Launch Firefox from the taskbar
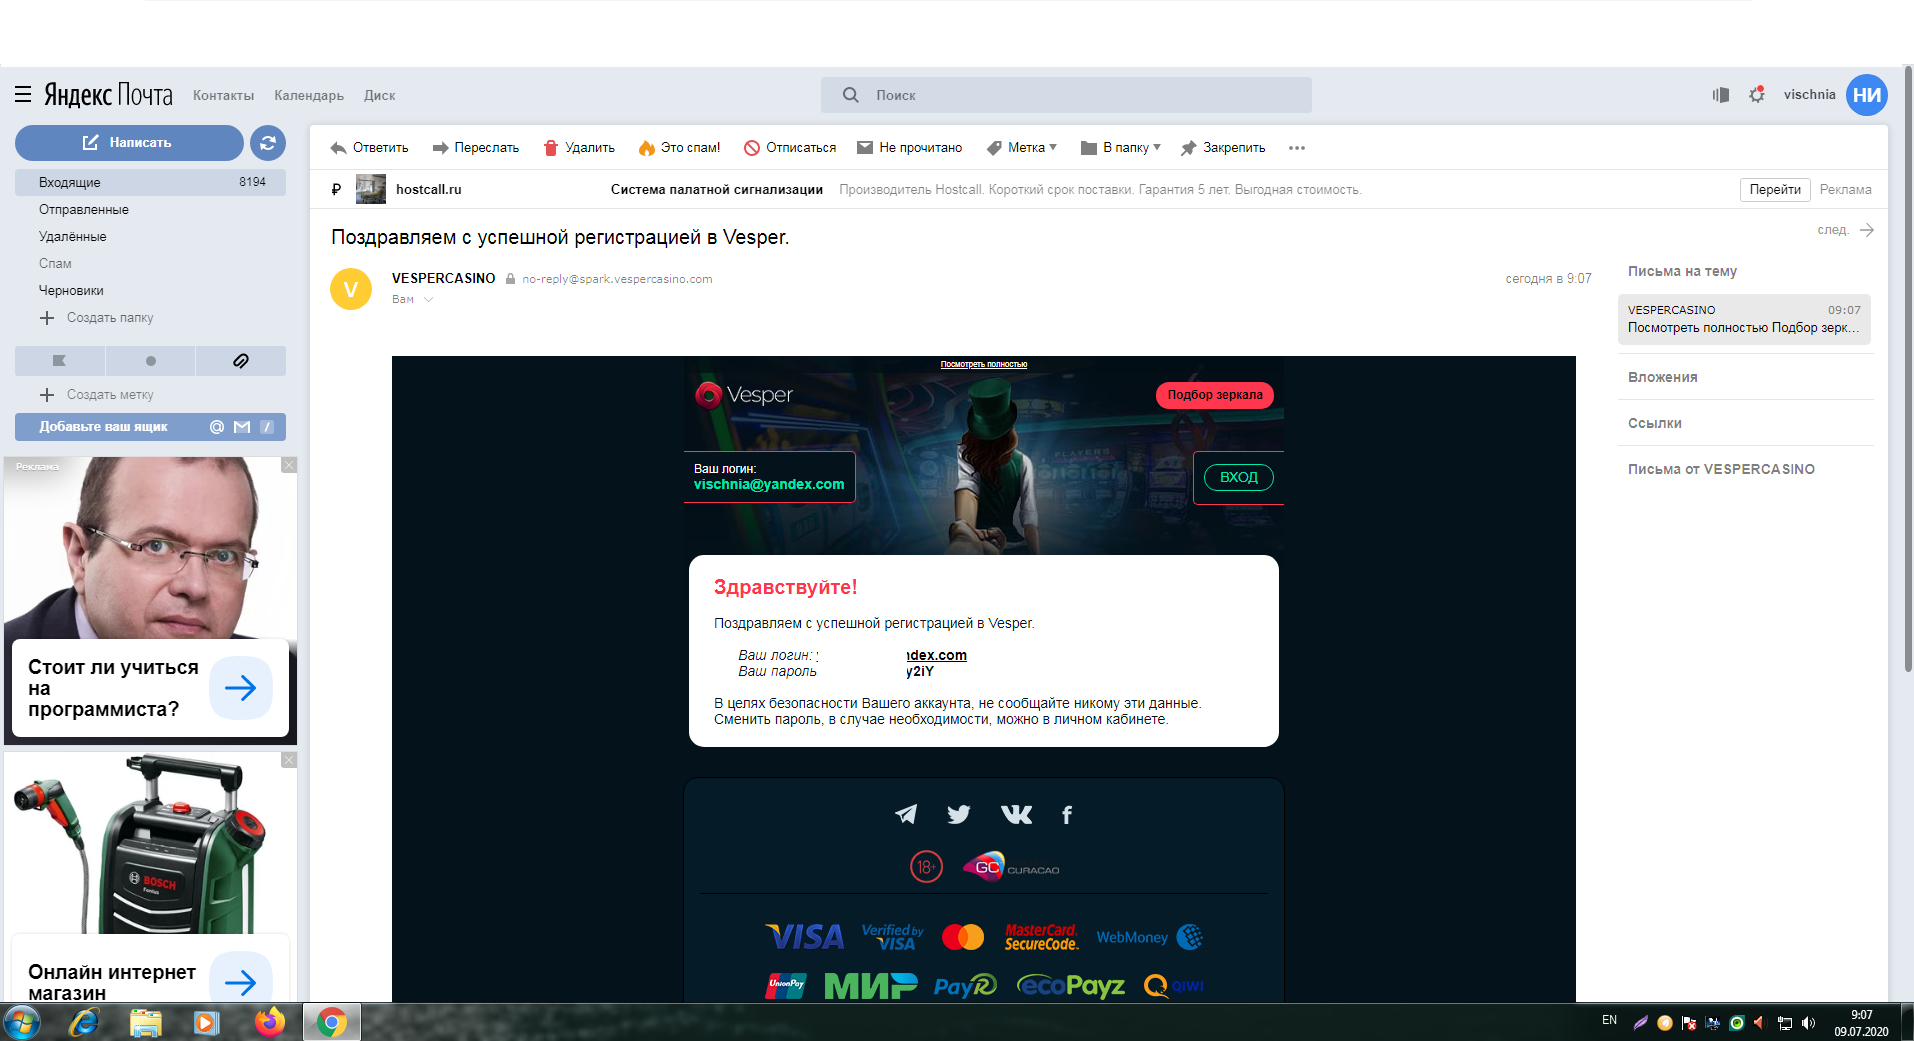The width and height of the screenshot is (1914, 1041). [x=270, y=1022]
